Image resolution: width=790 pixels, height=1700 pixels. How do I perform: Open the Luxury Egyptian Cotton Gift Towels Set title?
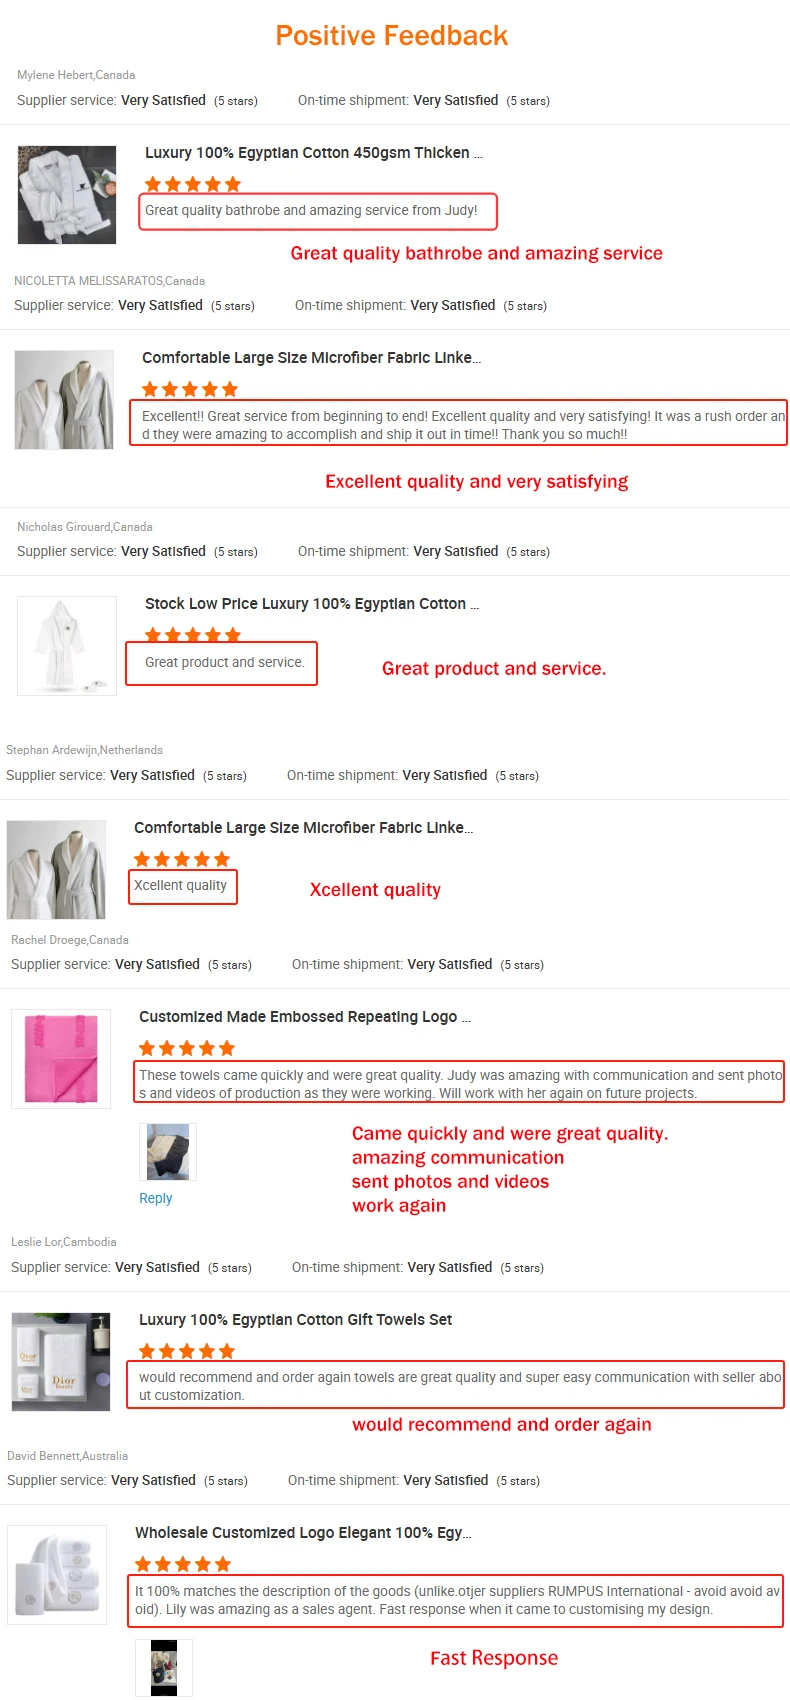click(295, 1320)
